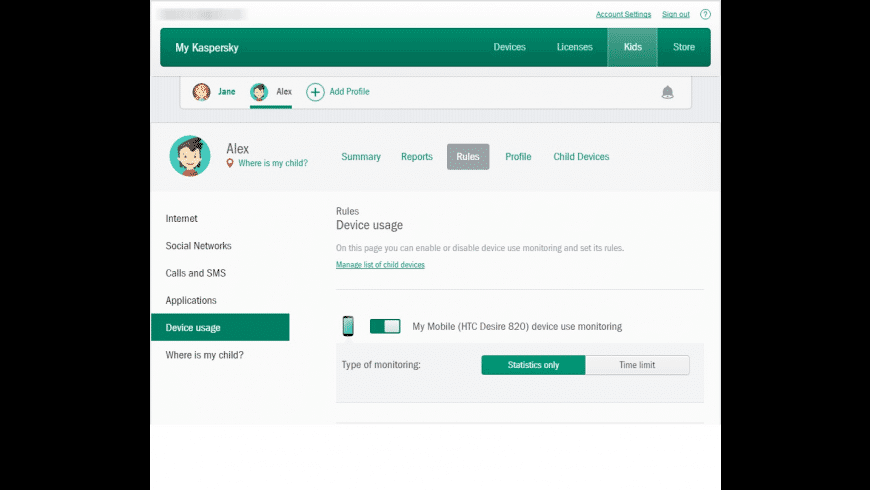
Task: Click the location pin icon beside Alex
Action: pos(230,163)
